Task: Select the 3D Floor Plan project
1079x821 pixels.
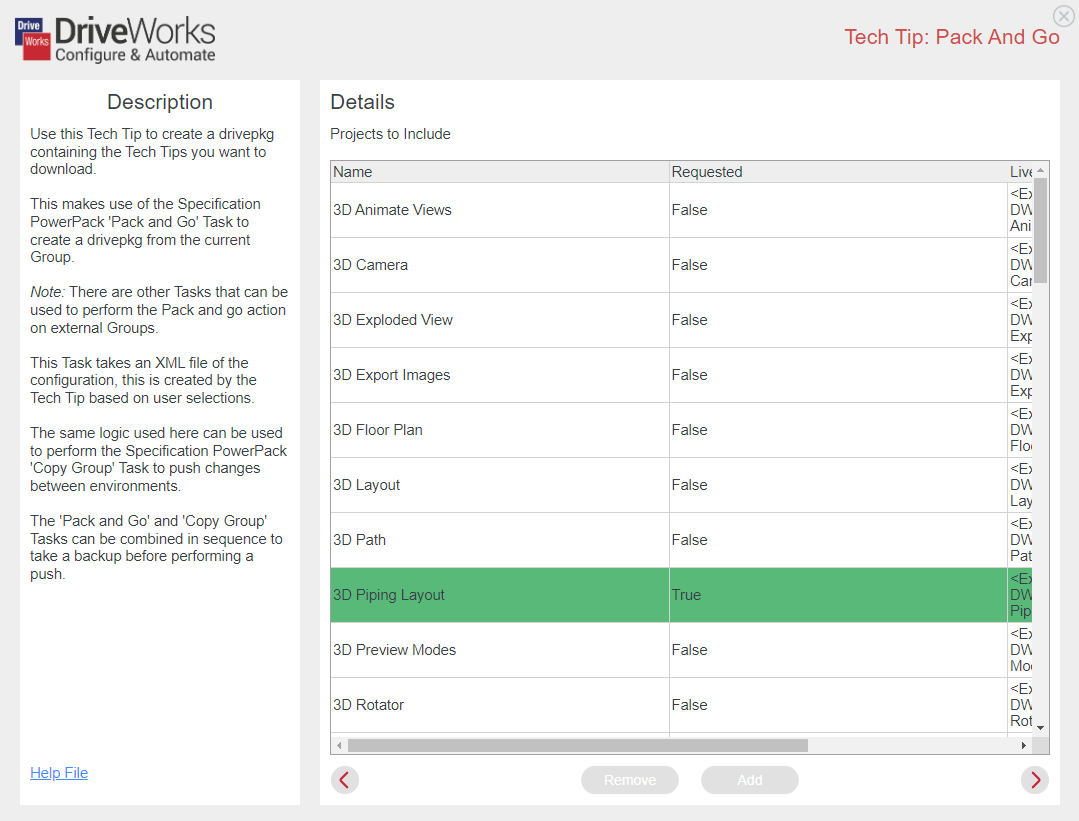Action: (x=500, y=429)
